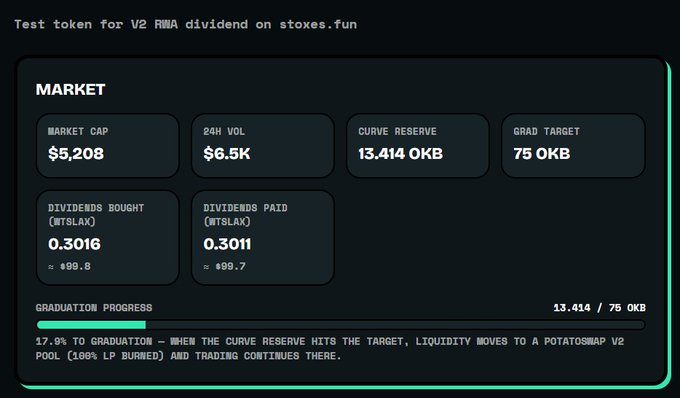
Task: Click the GRADUATION PROGRESS label
Action: [94, 308]
